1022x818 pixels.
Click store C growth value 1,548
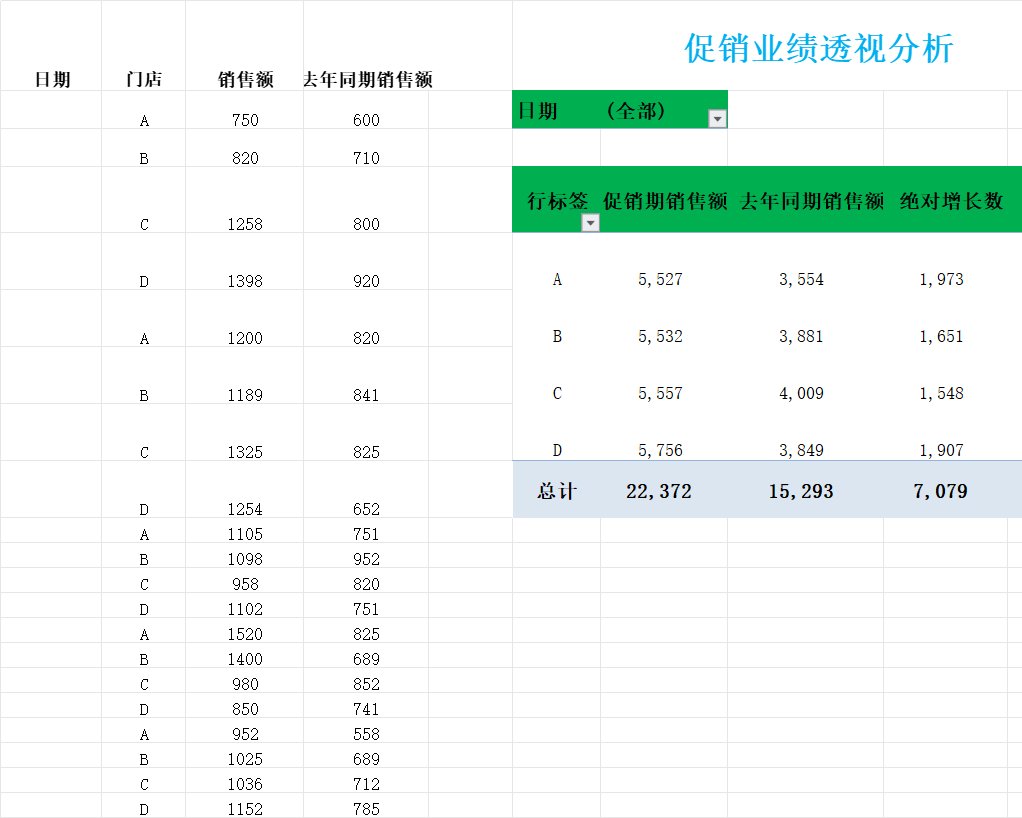(940, 394)
